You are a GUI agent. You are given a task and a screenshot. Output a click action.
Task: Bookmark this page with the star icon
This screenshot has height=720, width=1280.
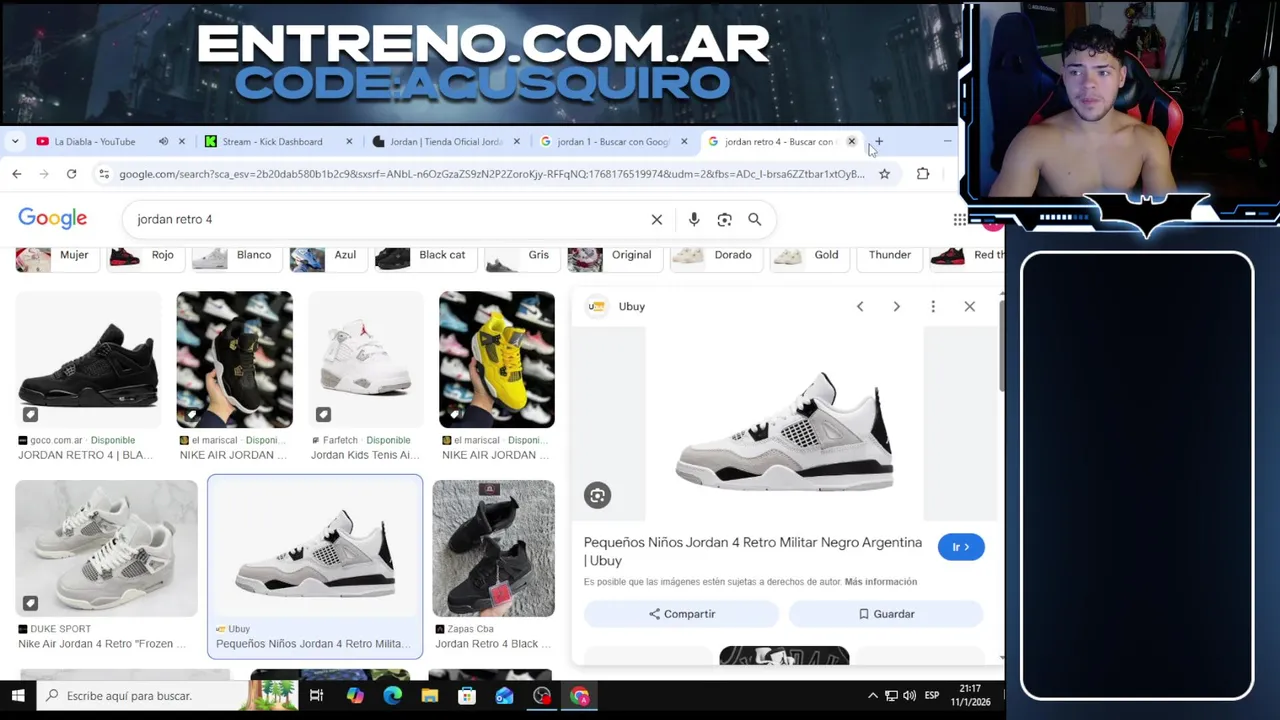pyautogui.click(x=884, y=174)
